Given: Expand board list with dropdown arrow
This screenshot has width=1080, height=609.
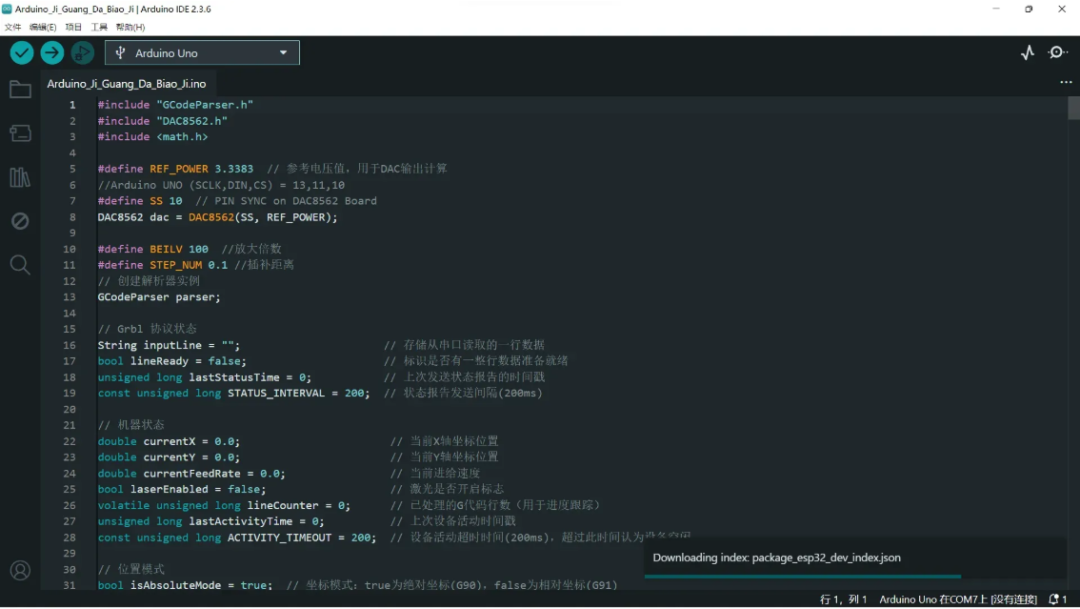Looking at the screenshot, I should click(x=283, y=53).
